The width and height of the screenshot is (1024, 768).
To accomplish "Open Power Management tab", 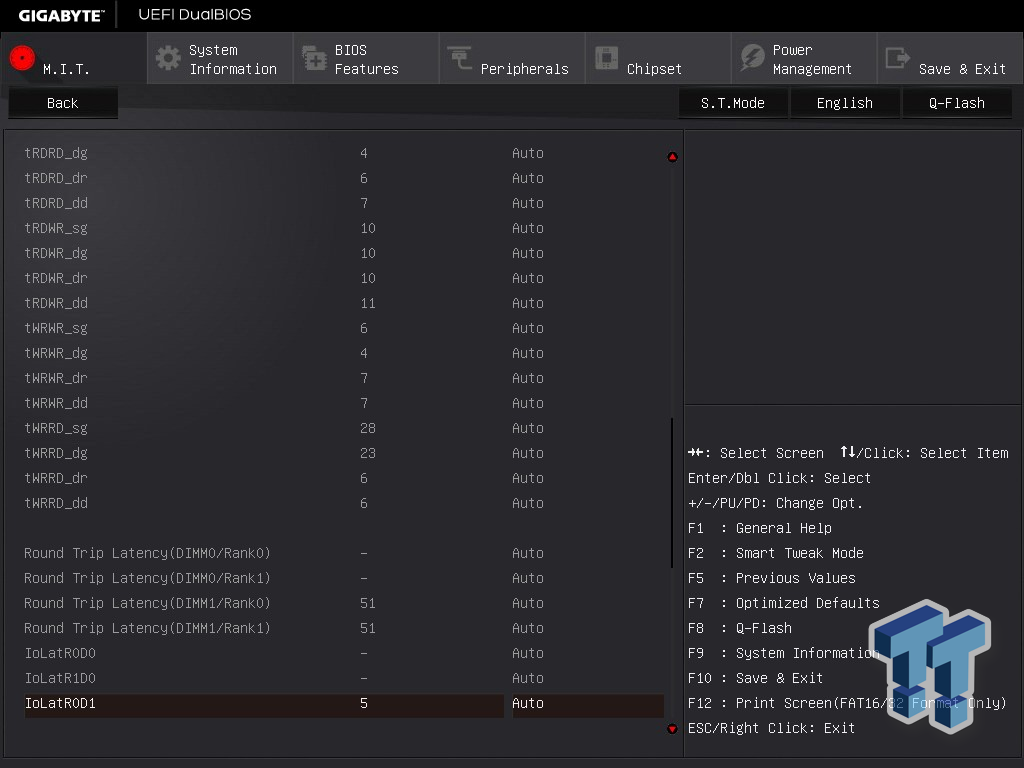I will 804,59.
